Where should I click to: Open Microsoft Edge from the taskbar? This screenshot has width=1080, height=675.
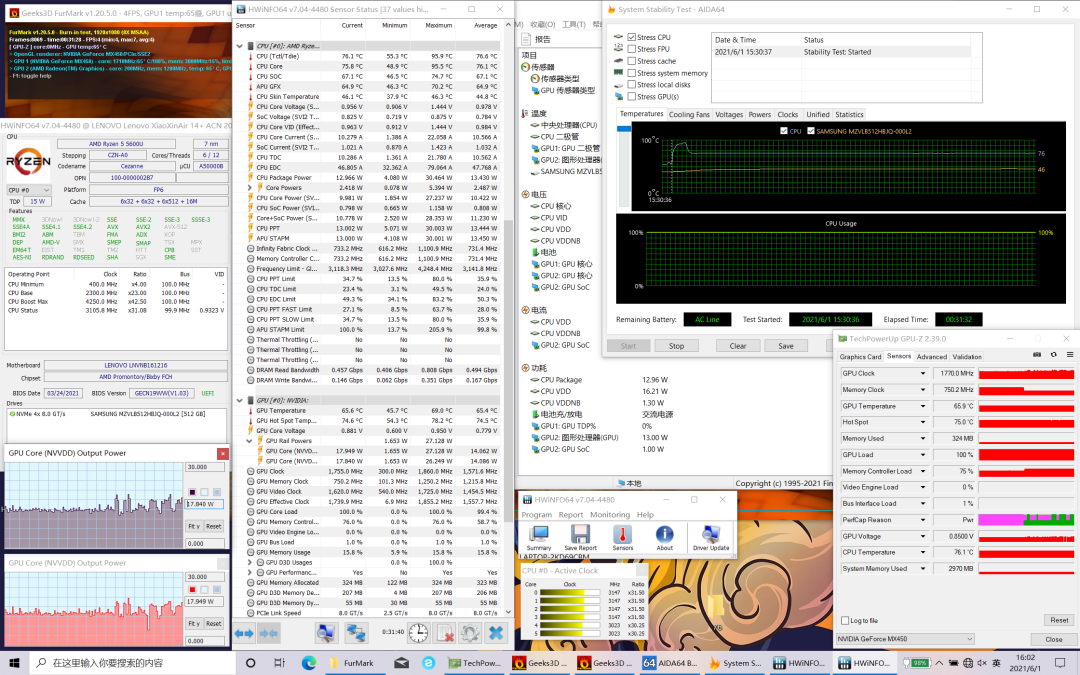click(308, 663)
